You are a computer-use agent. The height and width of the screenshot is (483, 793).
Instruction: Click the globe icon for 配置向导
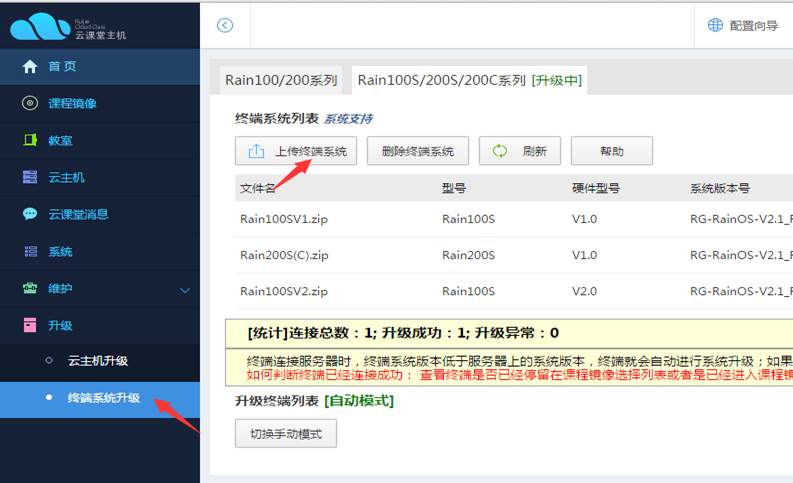click(x=715, y=25)
